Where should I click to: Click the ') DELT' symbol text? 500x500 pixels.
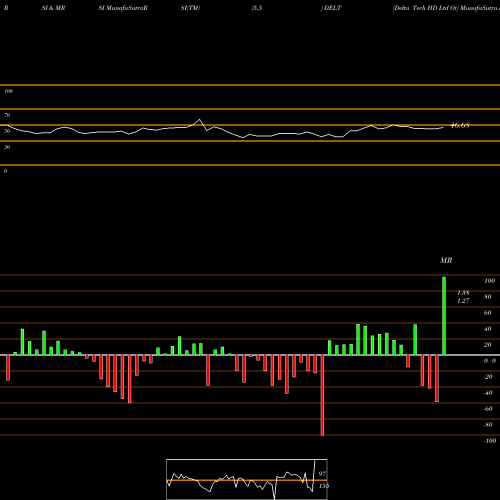331,8
